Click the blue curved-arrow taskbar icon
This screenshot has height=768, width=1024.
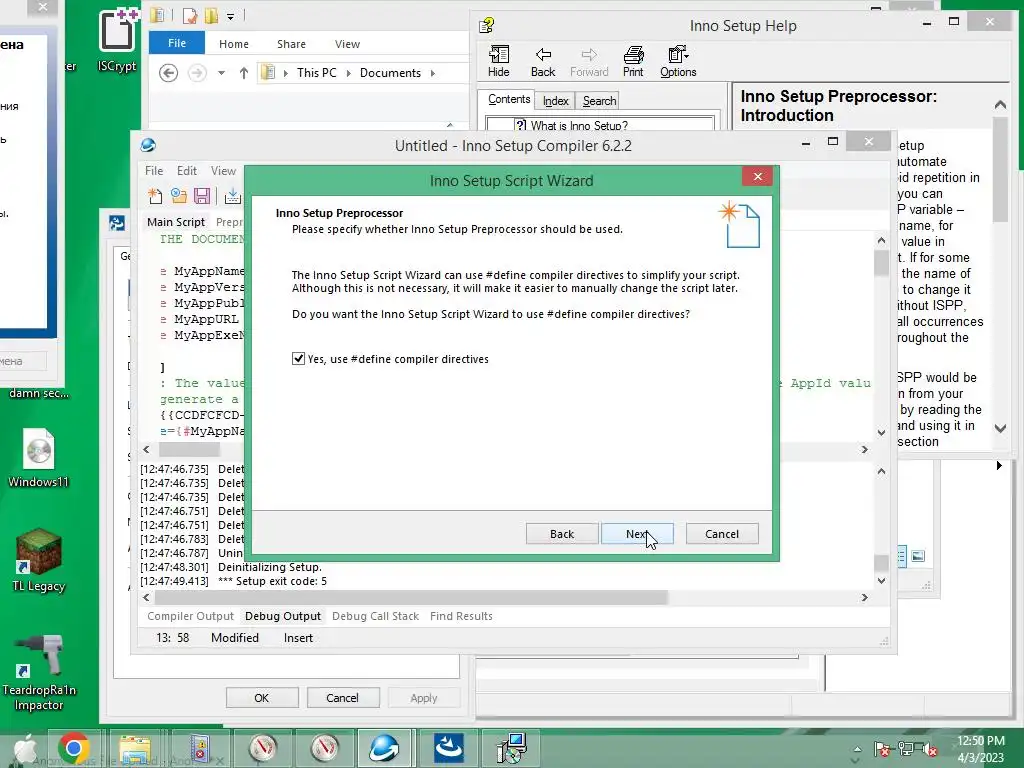[449, 748]
